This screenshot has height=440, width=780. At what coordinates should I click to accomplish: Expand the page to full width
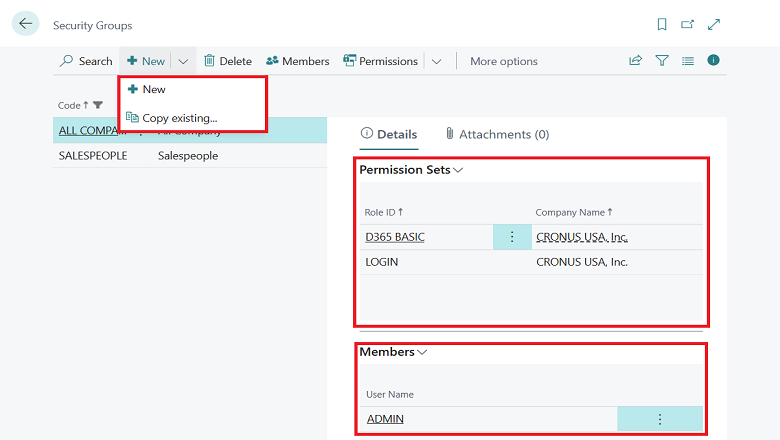[714, 24]
